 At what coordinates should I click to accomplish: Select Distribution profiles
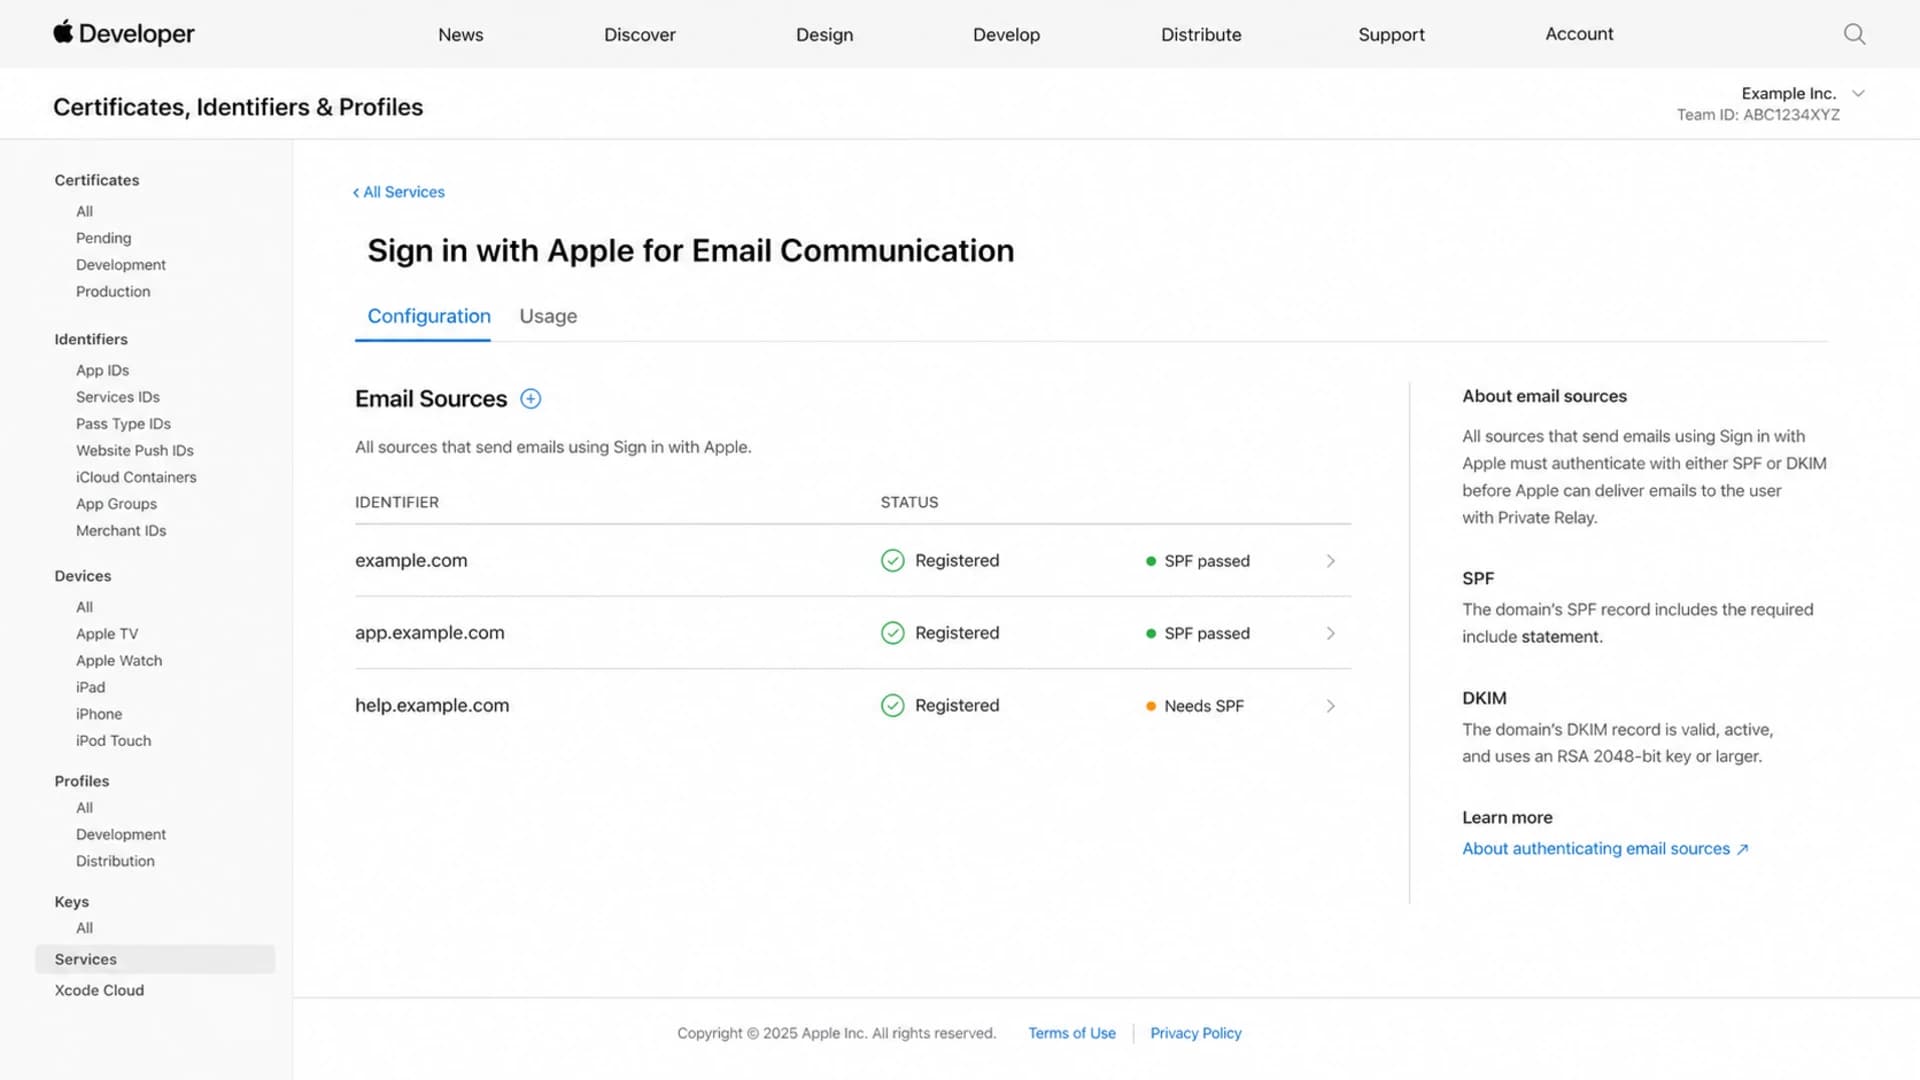[115, 861]
